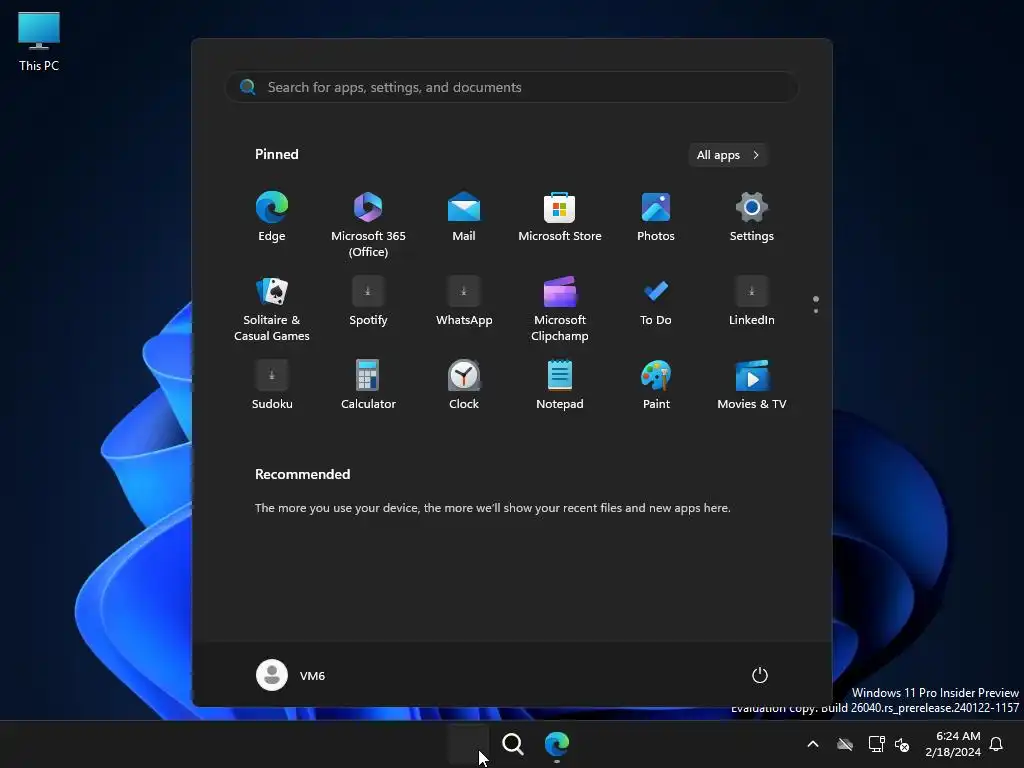Open the Spotify pinned app
The width and height of the screenshot is (1024, 768).
[x=368, y=302]
